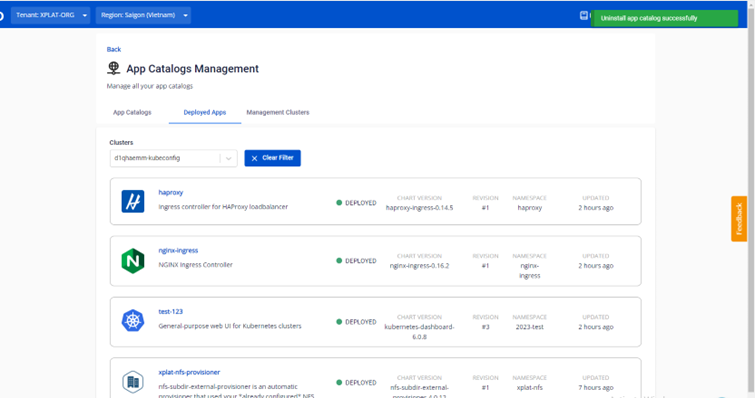Click the NGINX ingress logo icon
Viewport: 755px width, 398px height.
(x=133, y=261)
